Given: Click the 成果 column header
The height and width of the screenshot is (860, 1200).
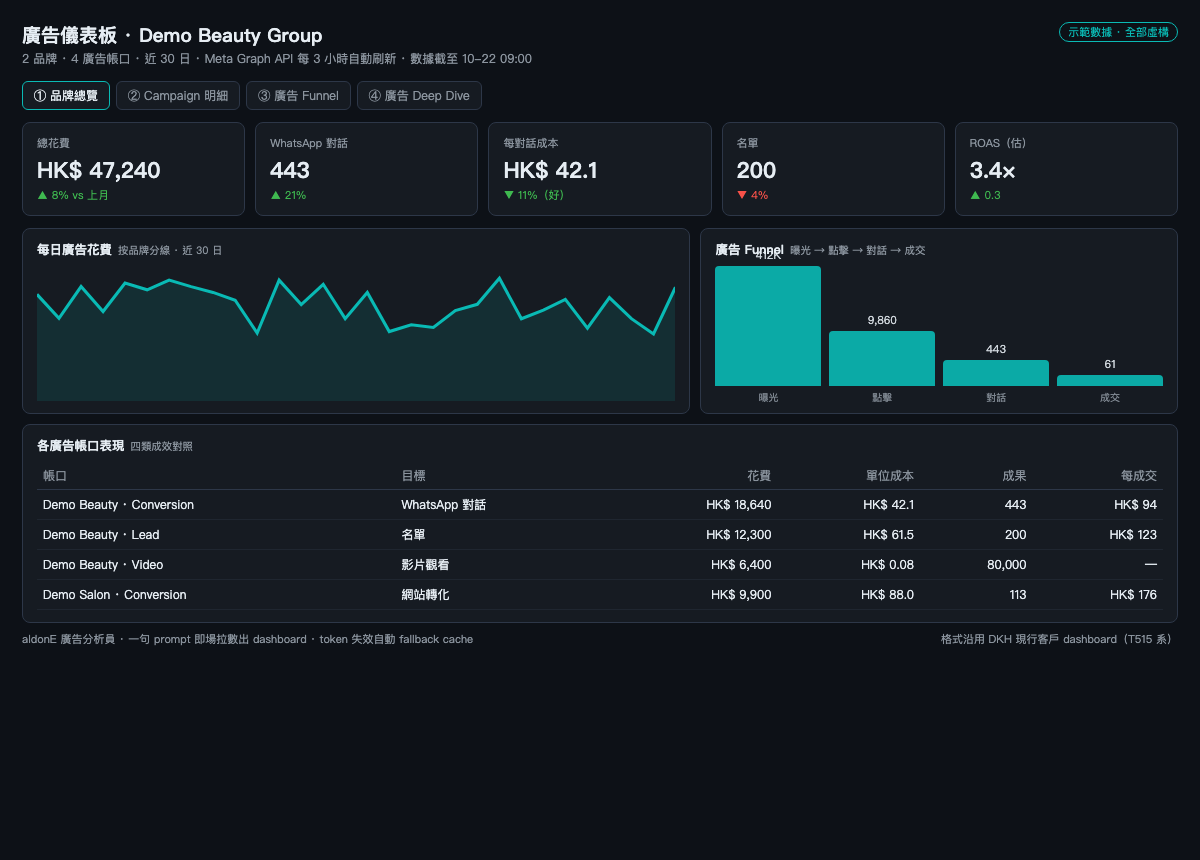Looking at the screenshot, I should [x=1014, y=476].
